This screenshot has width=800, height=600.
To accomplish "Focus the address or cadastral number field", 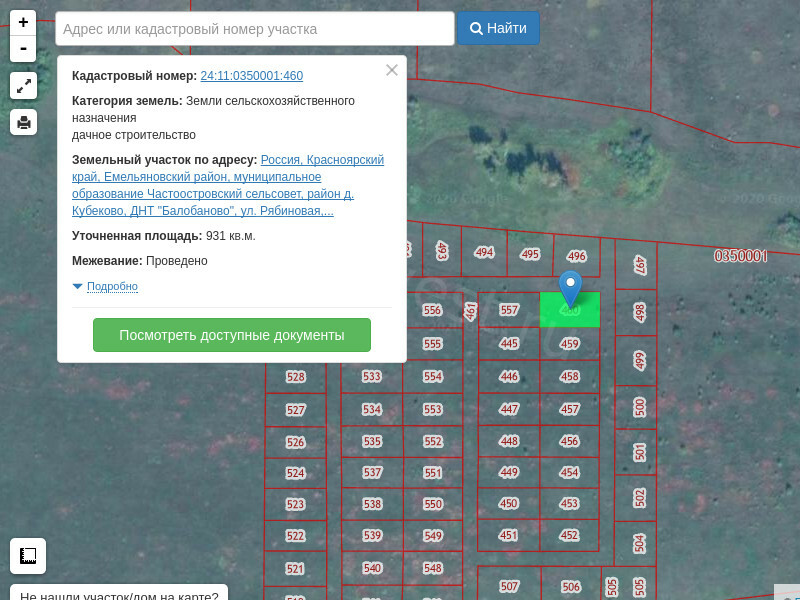I will [255, 29].
